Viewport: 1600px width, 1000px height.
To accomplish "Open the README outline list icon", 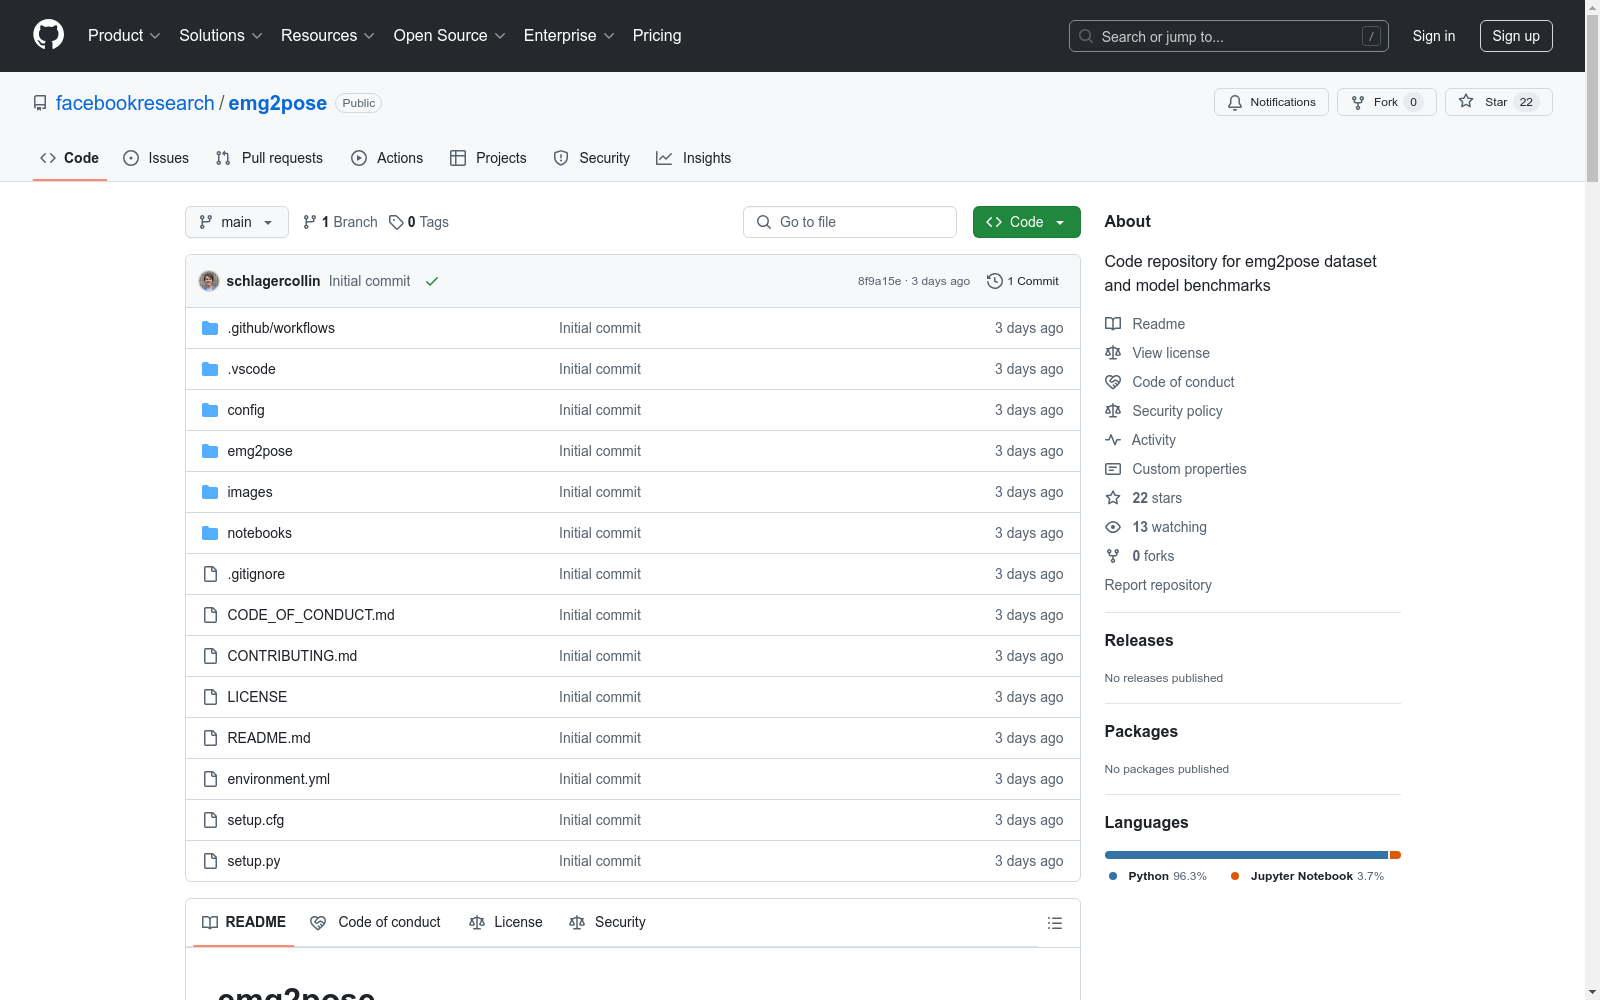I will coord(1054,923).
